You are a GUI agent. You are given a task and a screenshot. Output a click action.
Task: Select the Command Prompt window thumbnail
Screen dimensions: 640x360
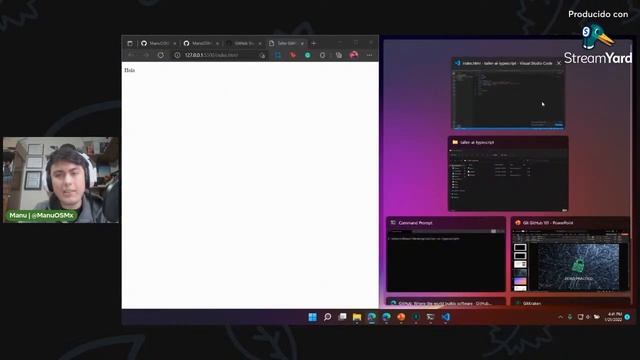(x=446, y=254)
